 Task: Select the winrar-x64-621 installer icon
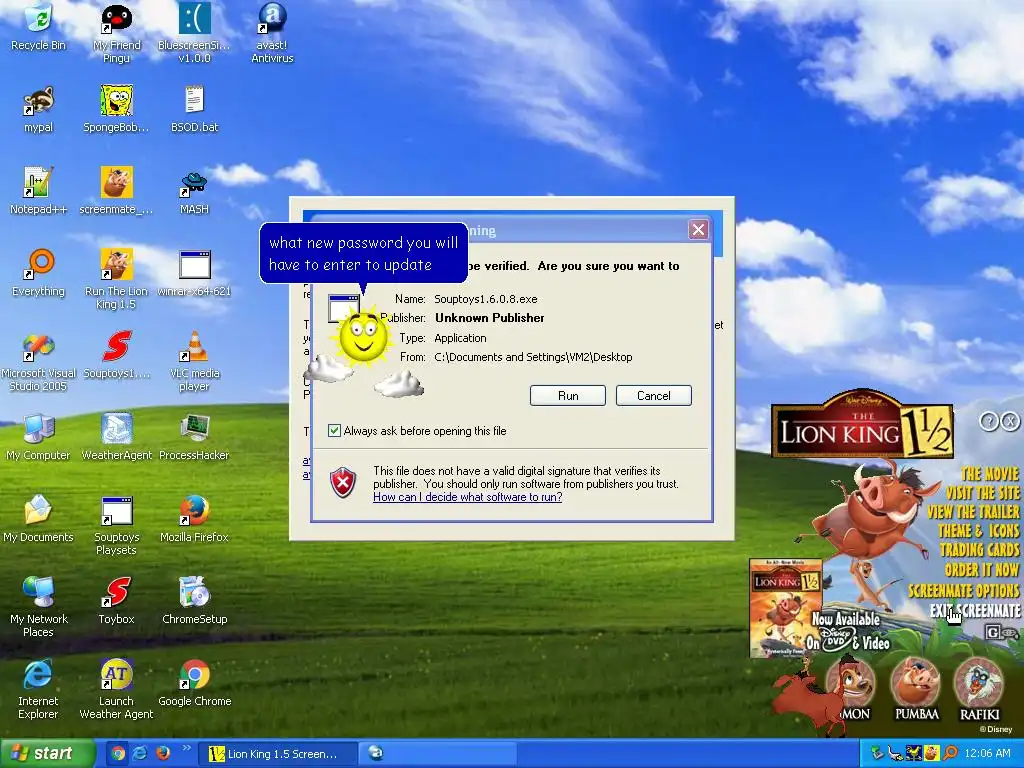coord(194,273)
